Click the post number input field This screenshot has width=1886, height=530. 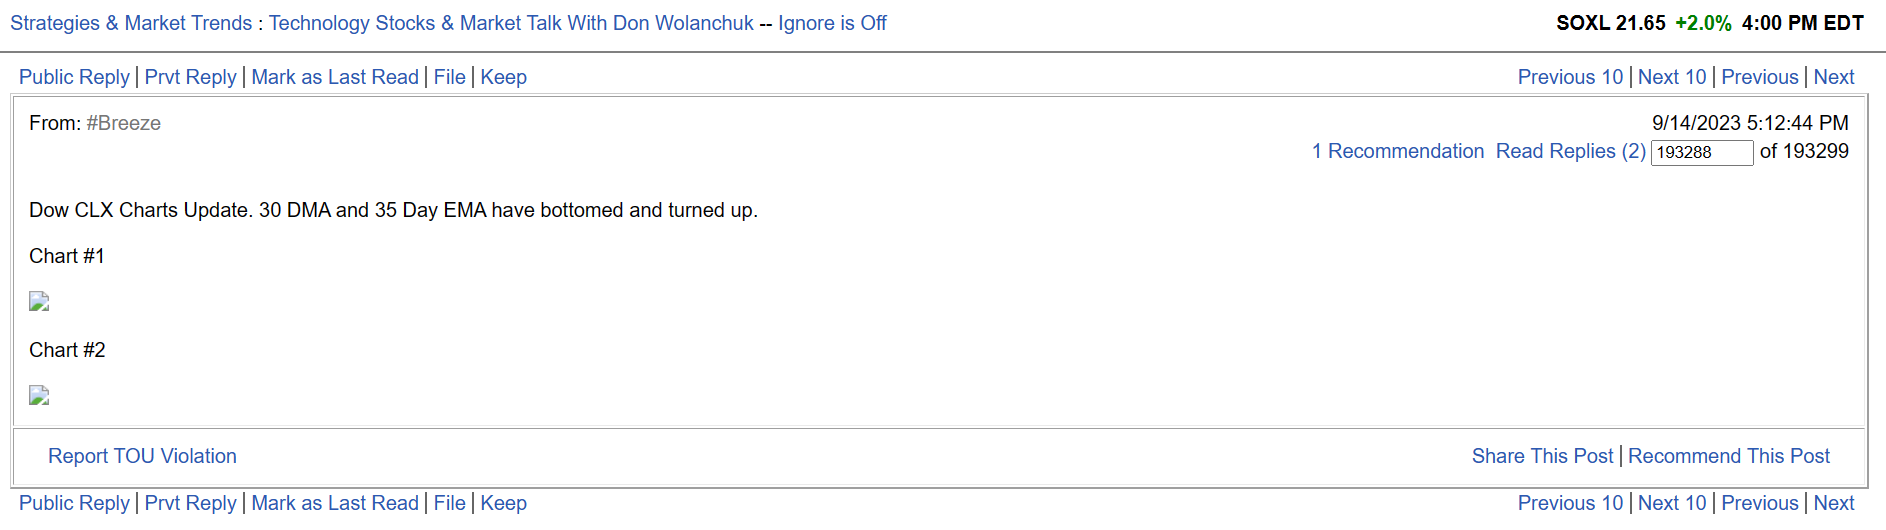[x=1701, y=152]
